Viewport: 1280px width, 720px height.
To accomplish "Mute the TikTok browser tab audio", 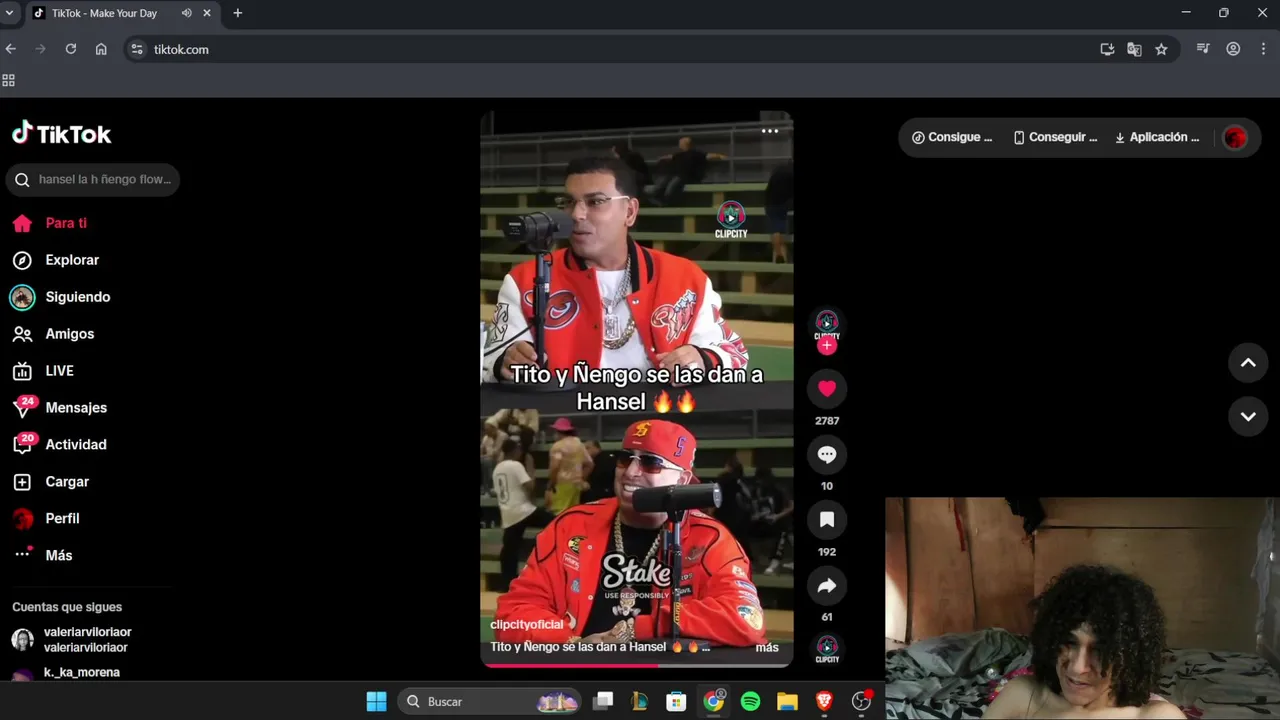I will coord(186,13).
